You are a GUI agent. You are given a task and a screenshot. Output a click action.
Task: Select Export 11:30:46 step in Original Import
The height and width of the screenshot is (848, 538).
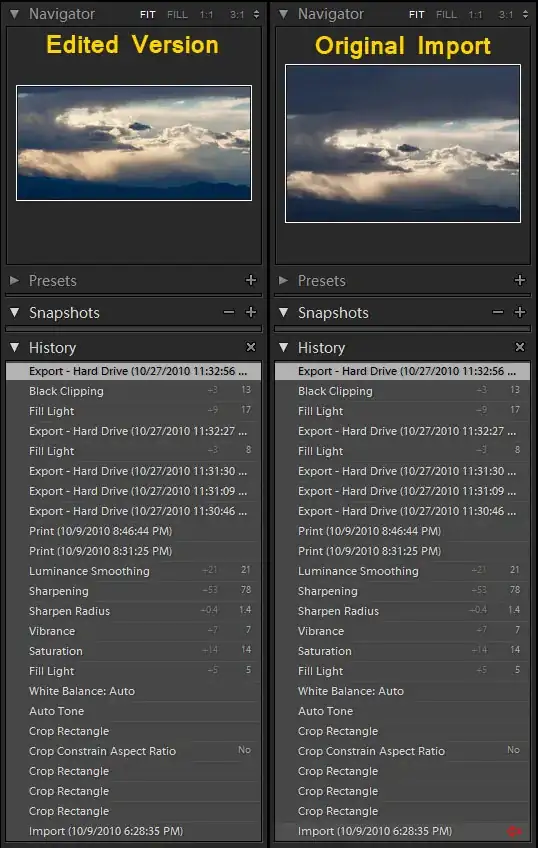(x=402, y=511)
